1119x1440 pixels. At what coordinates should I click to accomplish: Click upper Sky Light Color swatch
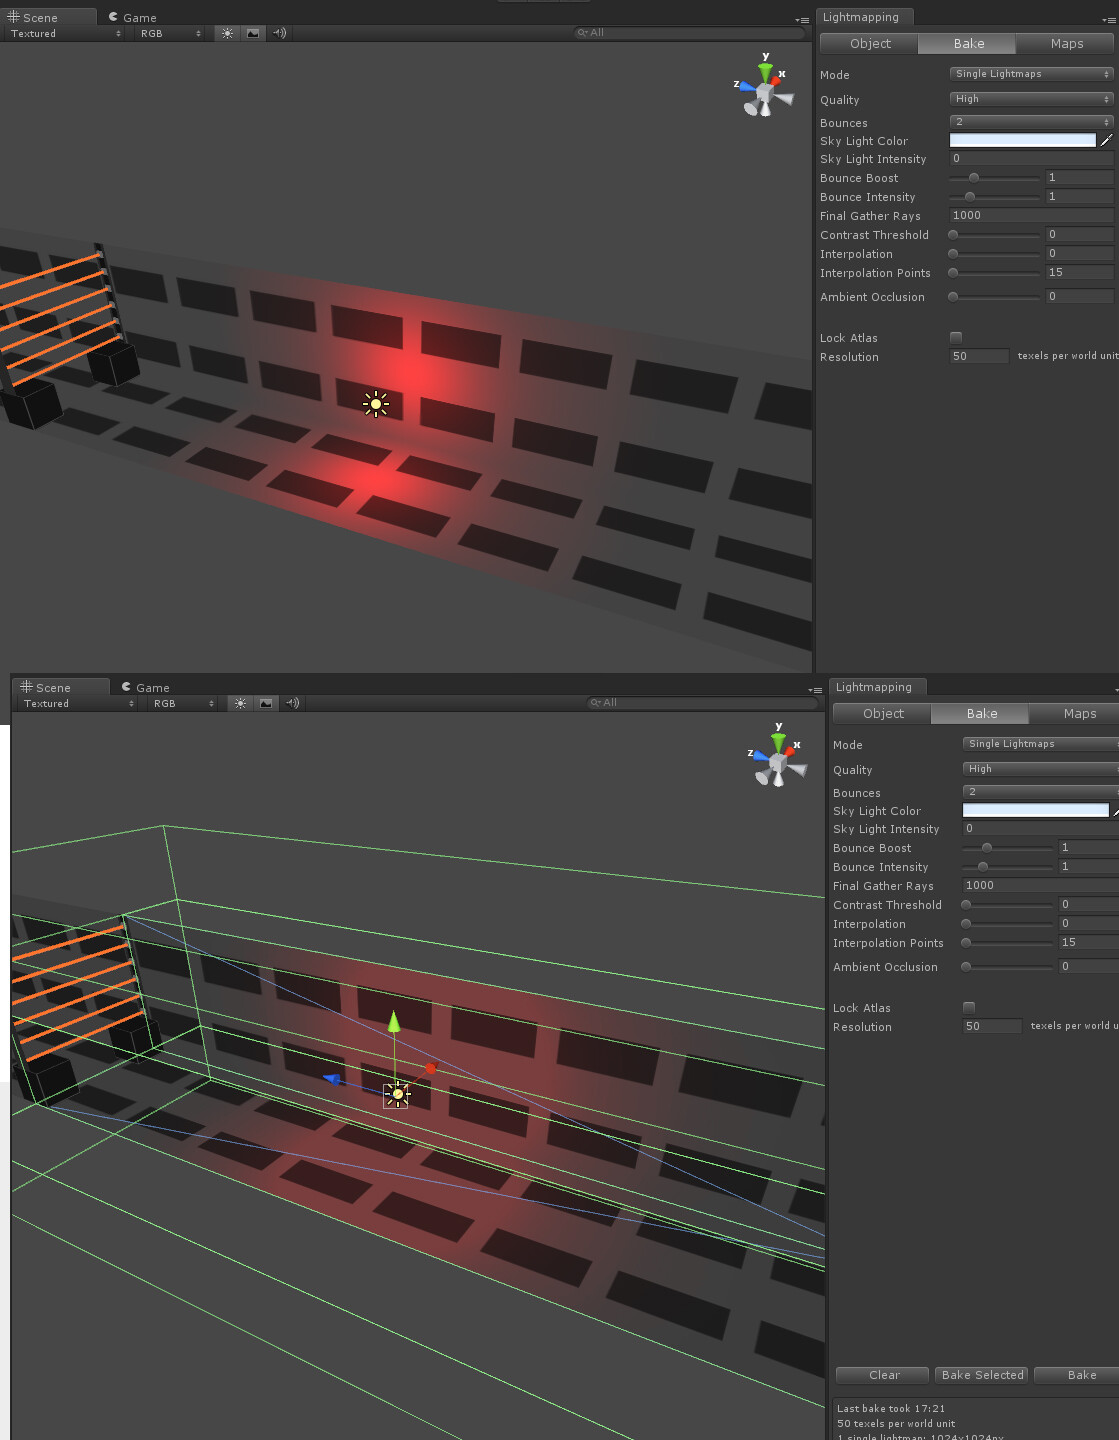point(1022,140)
